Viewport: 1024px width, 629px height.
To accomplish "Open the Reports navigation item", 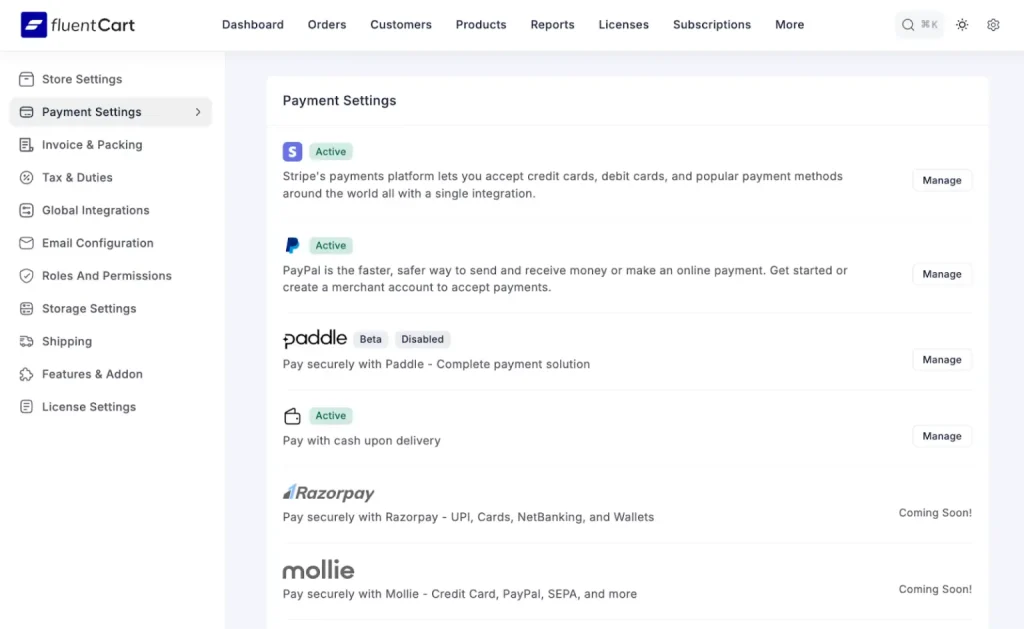I will pos(552,24).
